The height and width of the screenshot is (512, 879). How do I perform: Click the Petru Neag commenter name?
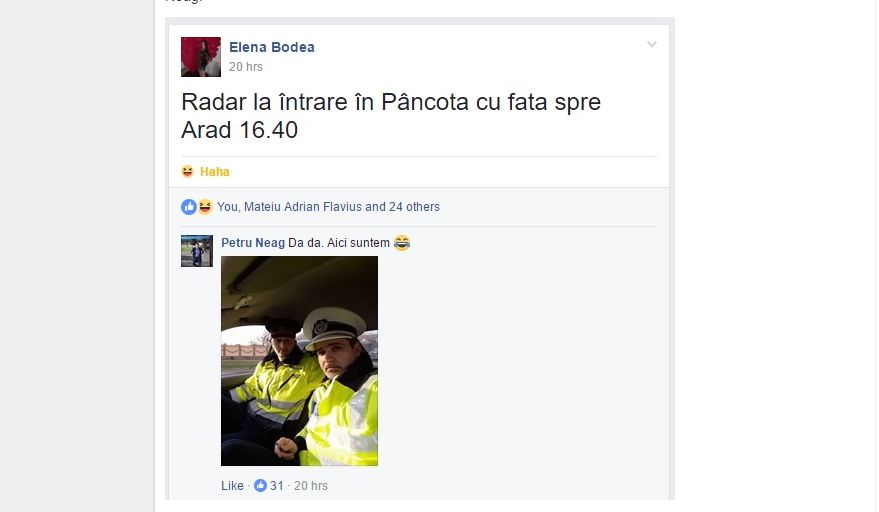coord(253,243)
